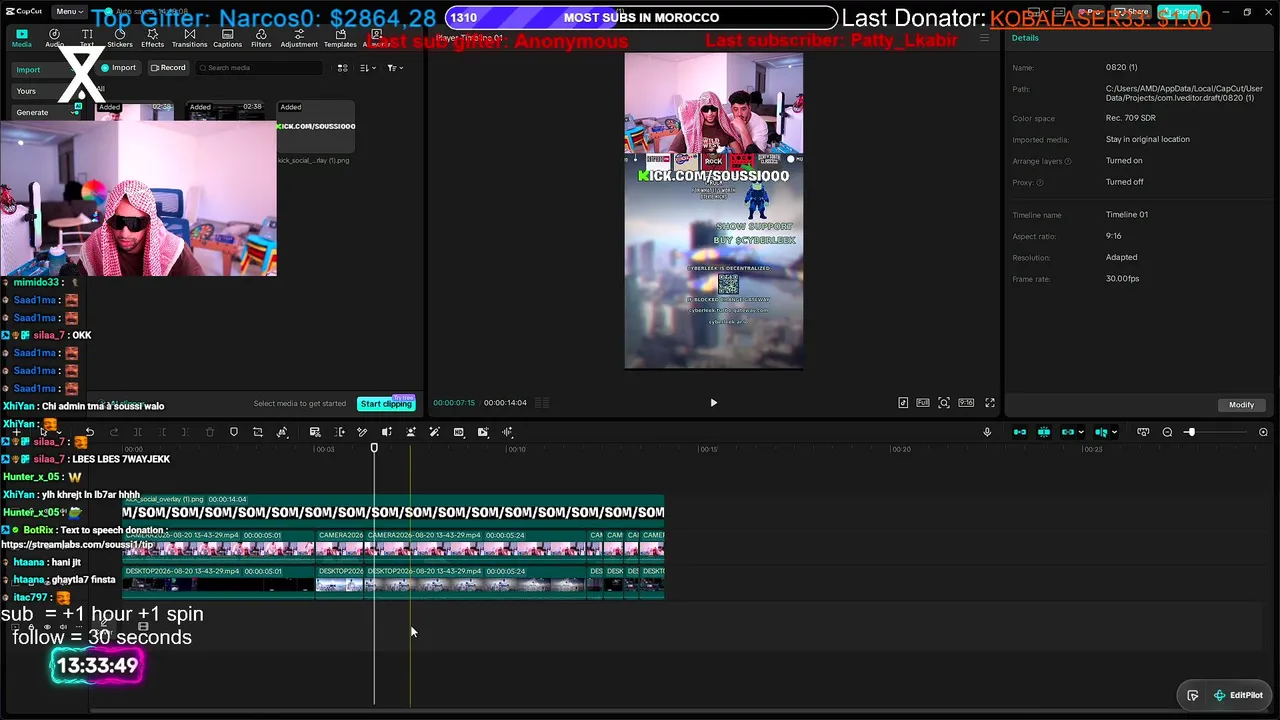Switch to the Audio tab

[x=54, y=38]
